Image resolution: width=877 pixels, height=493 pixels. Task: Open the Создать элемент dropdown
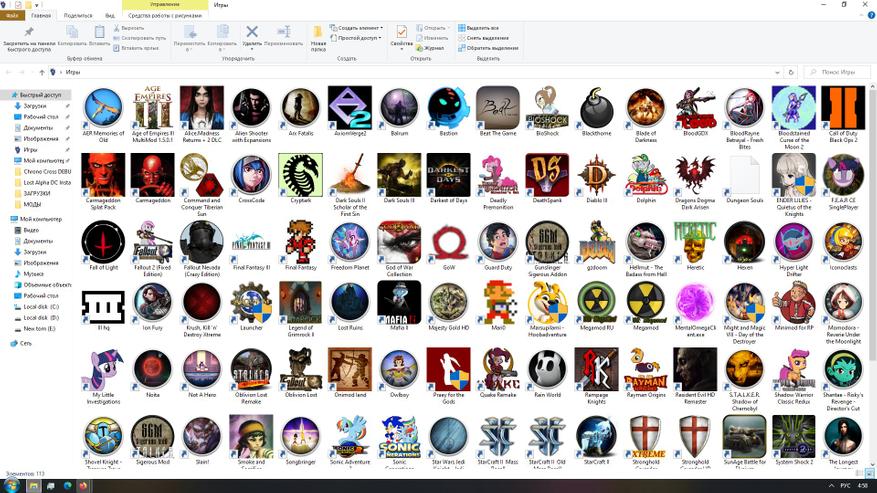click(x=356, y=27)
